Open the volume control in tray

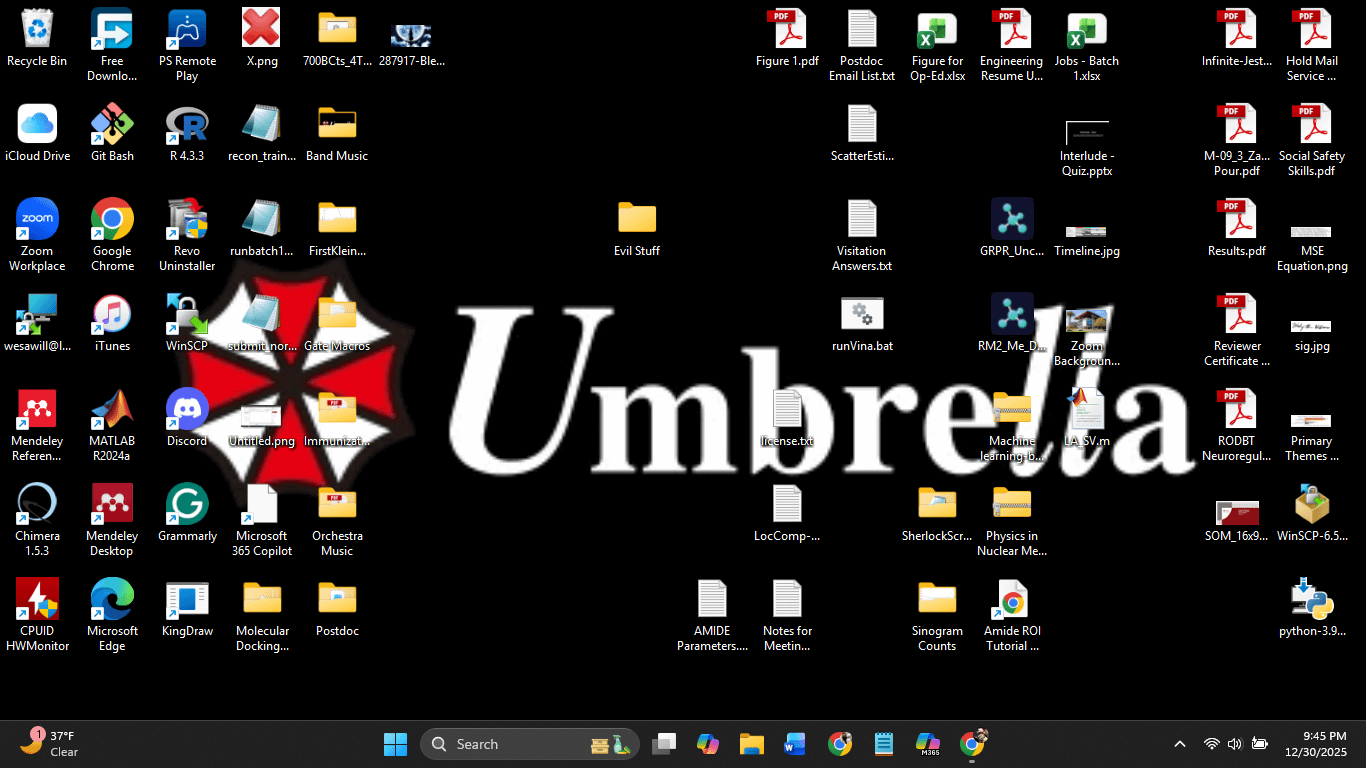tap(1235, 744)
